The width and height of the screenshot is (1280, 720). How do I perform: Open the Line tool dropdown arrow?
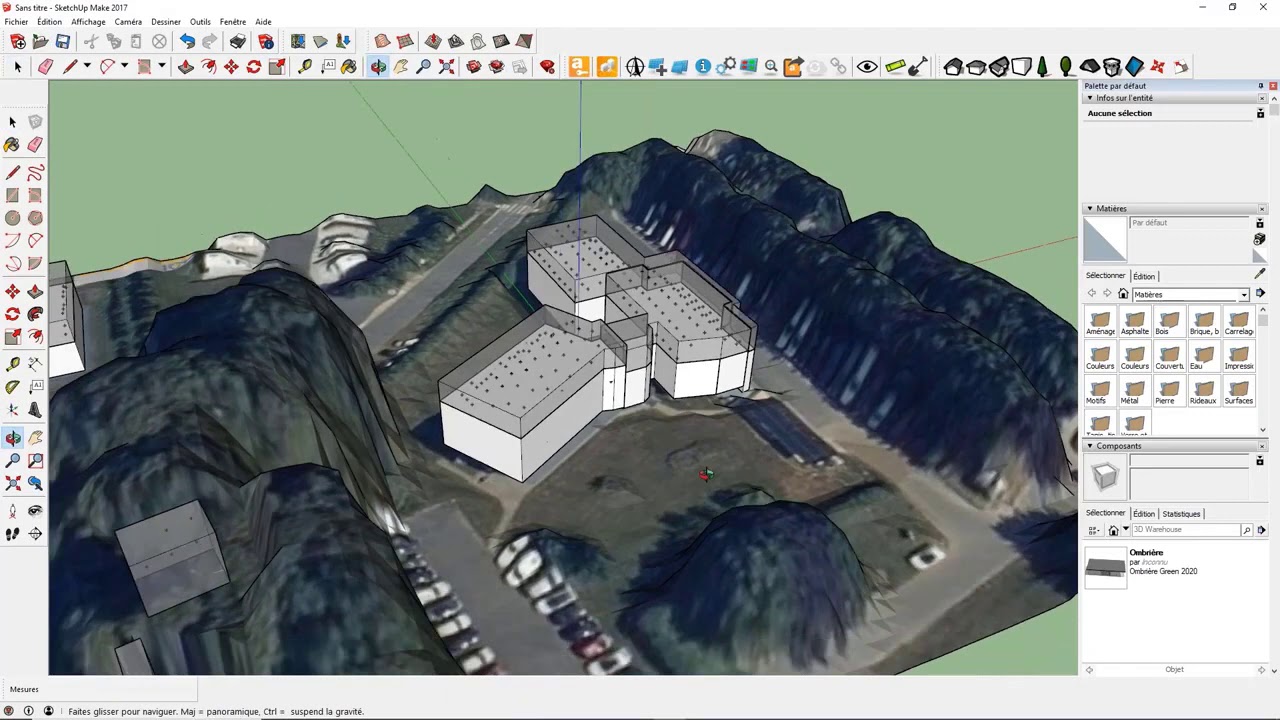click(87, 67)
